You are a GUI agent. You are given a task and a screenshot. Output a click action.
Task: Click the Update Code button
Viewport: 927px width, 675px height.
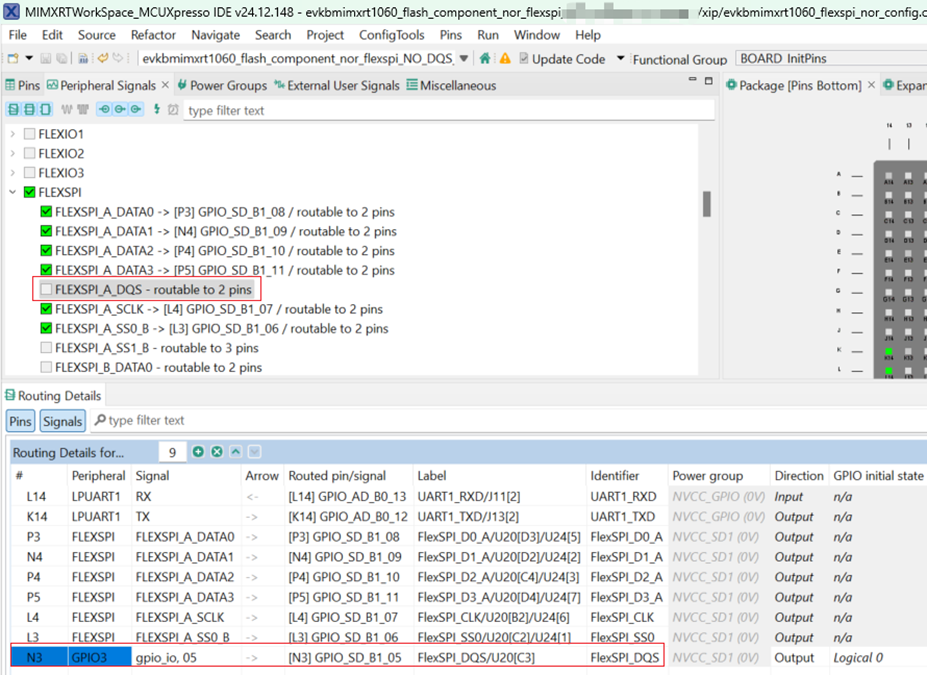(562, 59)
